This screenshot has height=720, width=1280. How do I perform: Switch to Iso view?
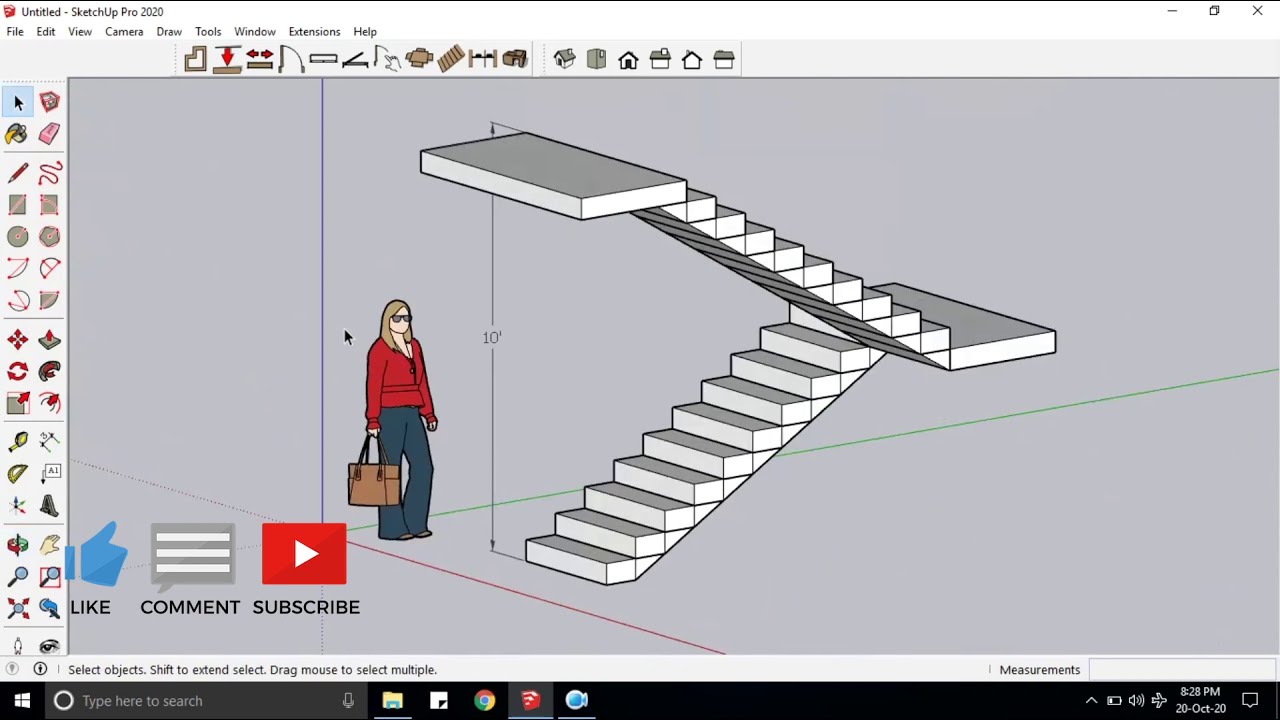point(565,60)
